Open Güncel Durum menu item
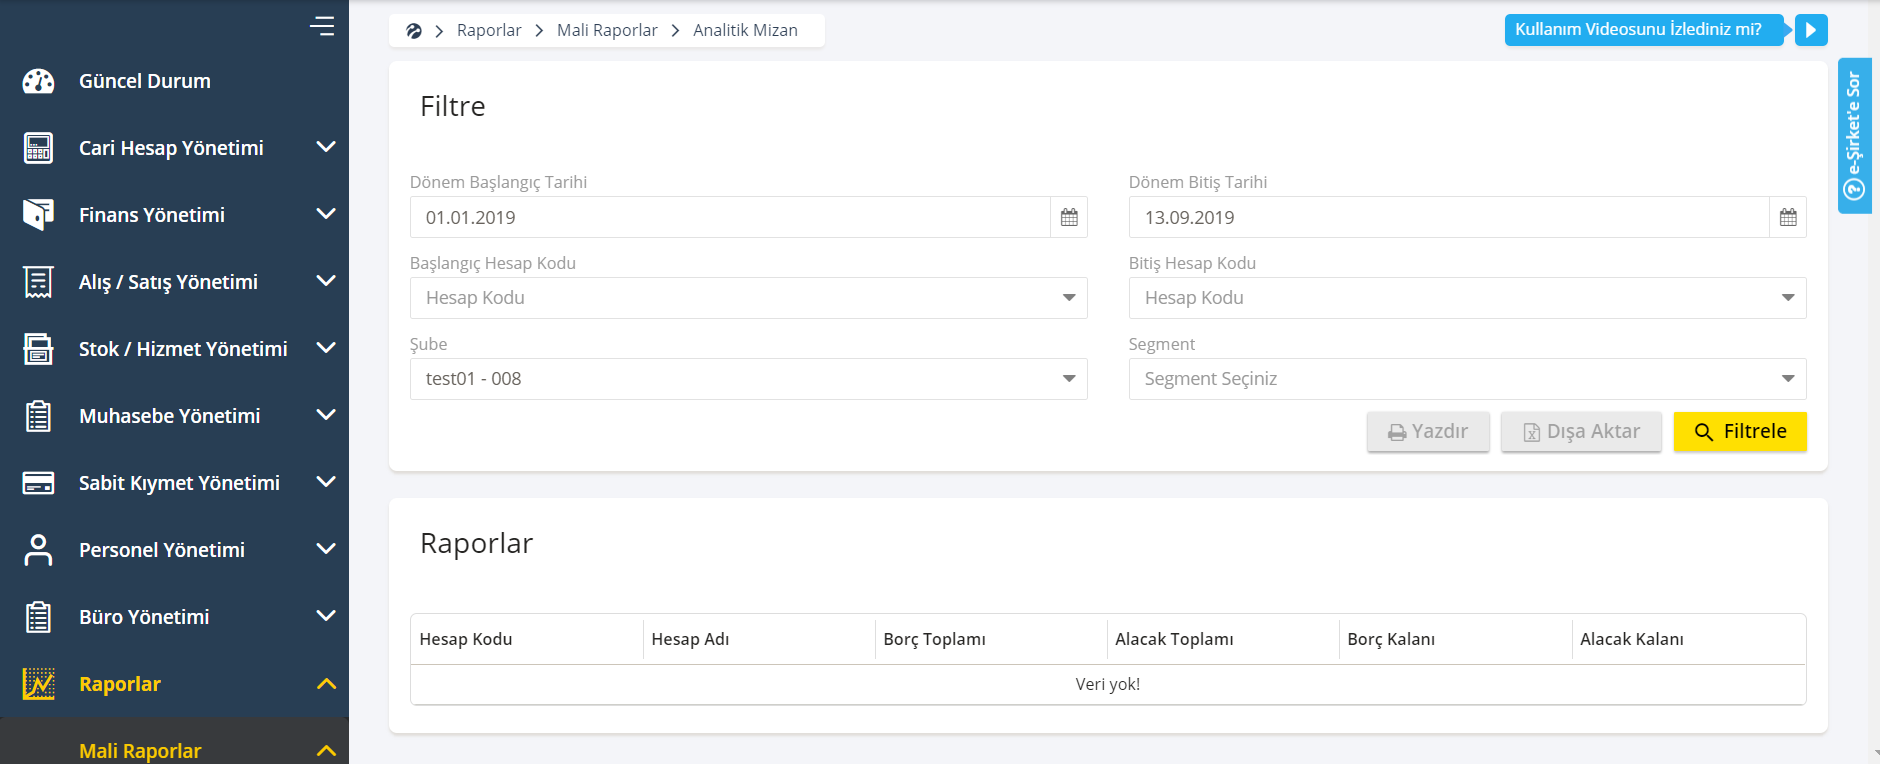Image resolution: width=1880 pixels, height=764 pixels. 145,81
